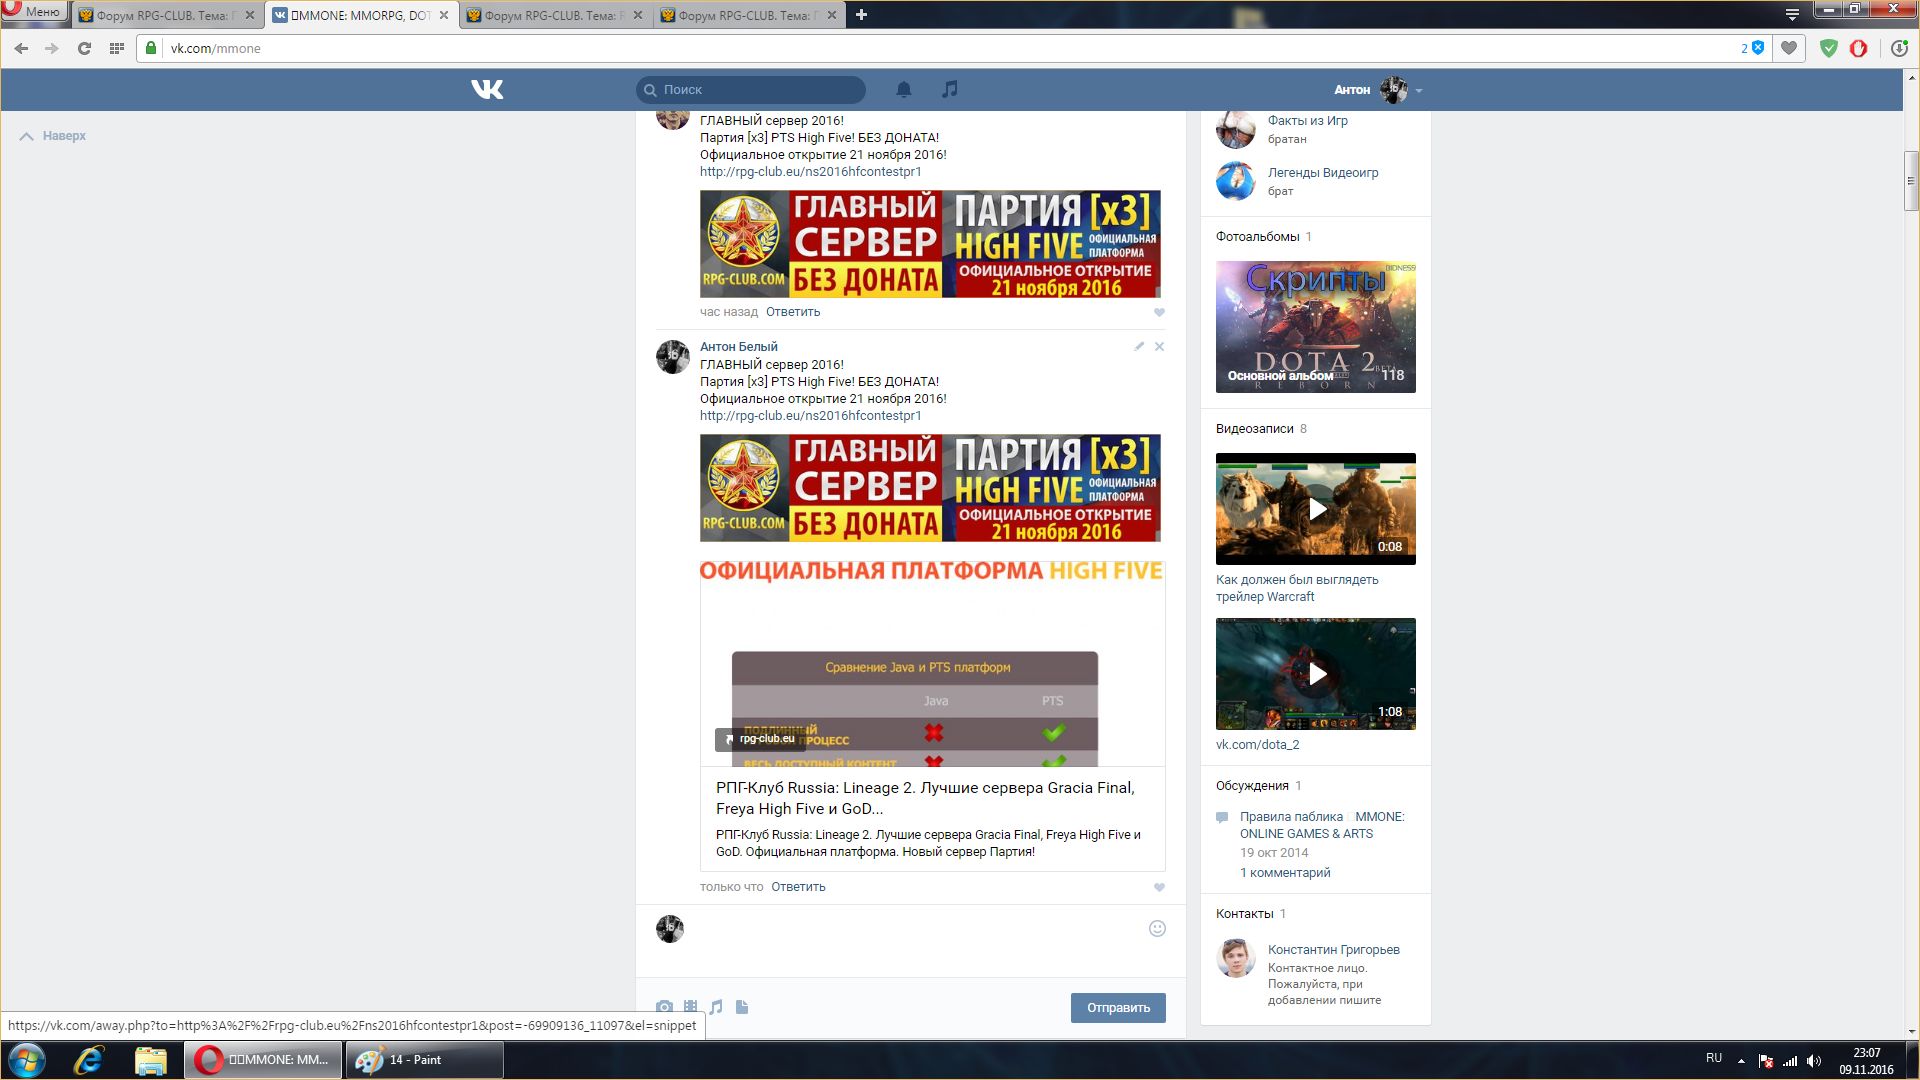Attach a document to the comment

[x=742, y=1007]
